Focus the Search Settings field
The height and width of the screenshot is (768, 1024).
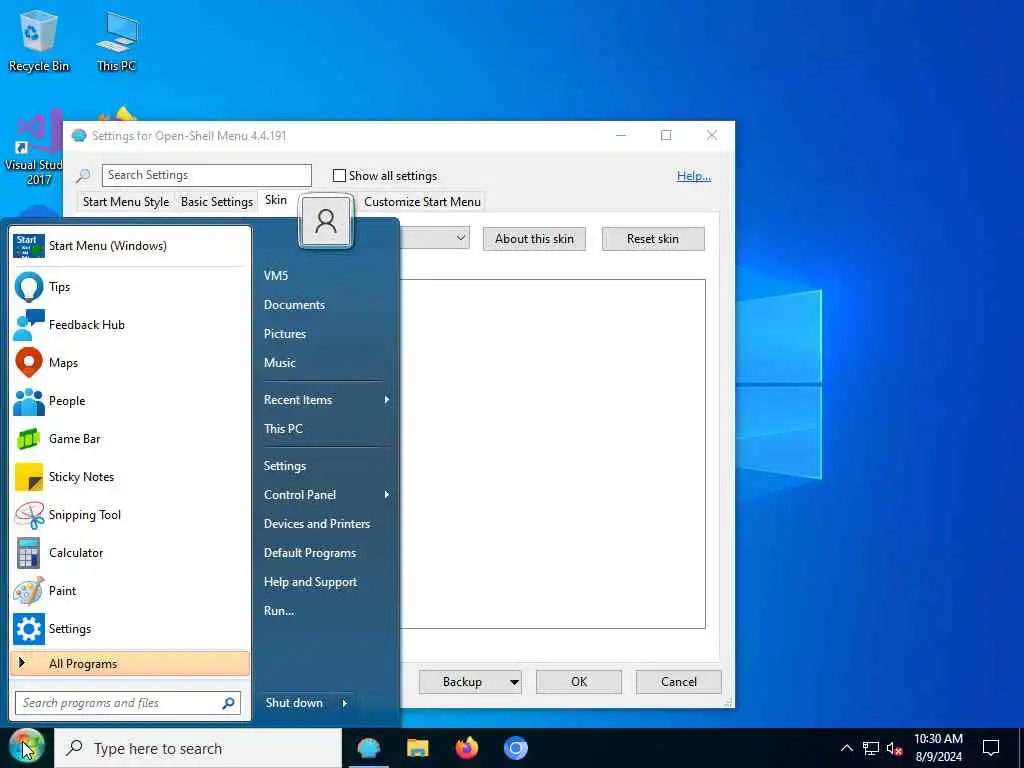pyautogui.click(x=207, y=175)
